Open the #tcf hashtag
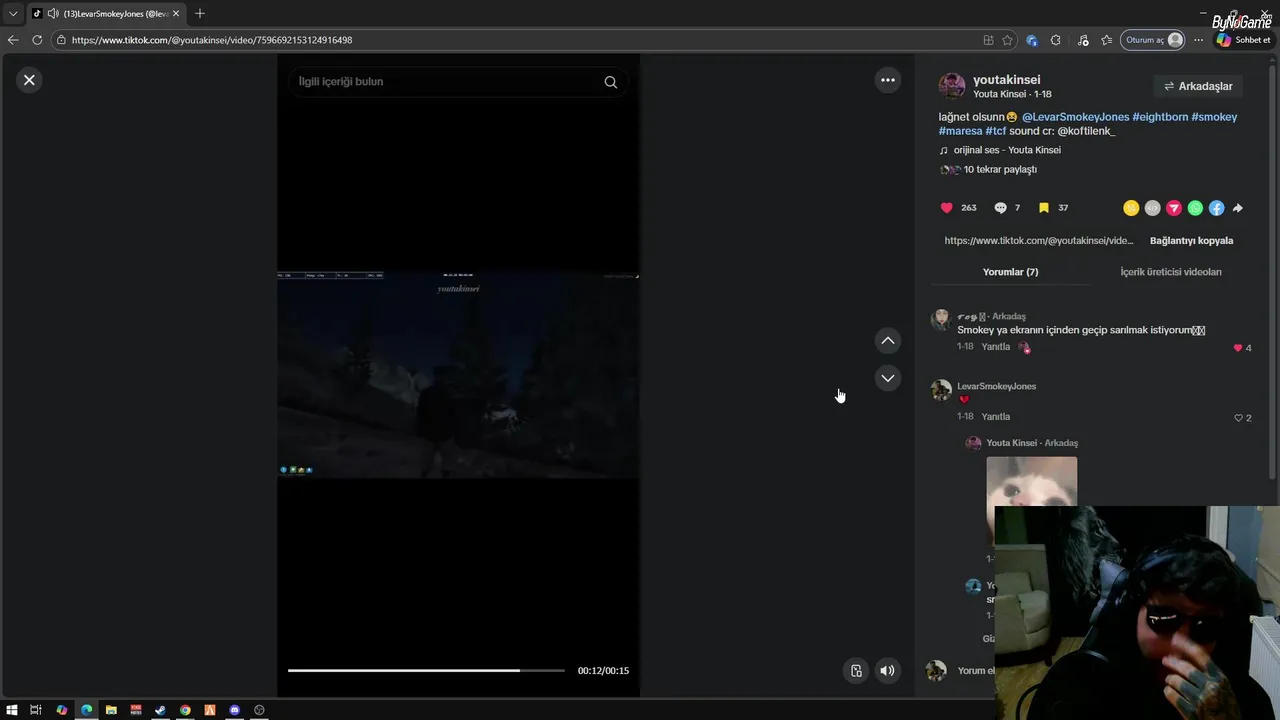Screen dimensions: 1280x720 tap(996, 131)
